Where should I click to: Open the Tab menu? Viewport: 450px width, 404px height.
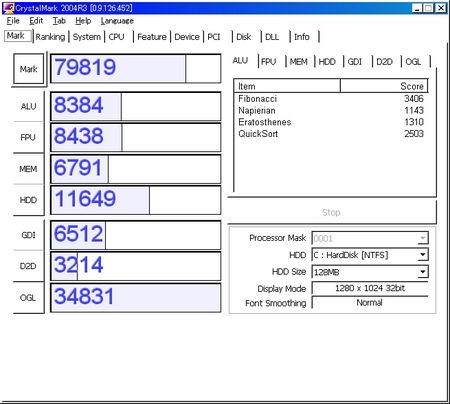pos(59,21)
